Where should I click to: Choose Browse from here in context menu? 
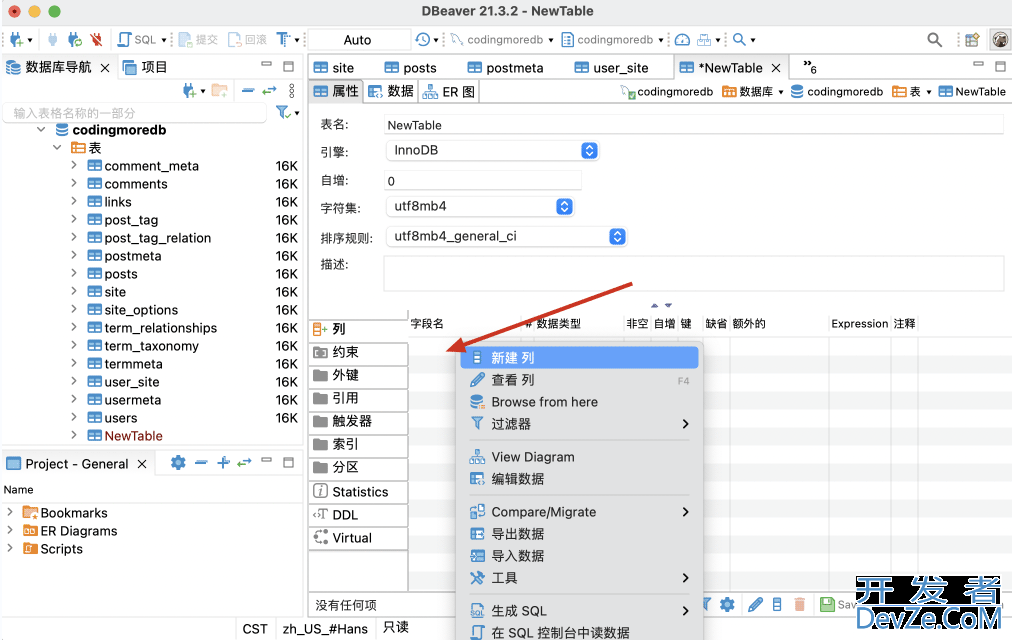[x=580, y=402]
